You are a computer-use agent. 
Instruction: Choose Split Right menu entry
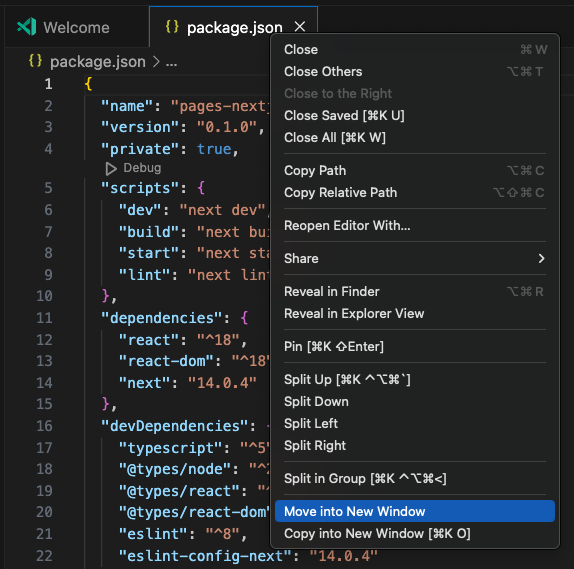[x=415, y=445]
